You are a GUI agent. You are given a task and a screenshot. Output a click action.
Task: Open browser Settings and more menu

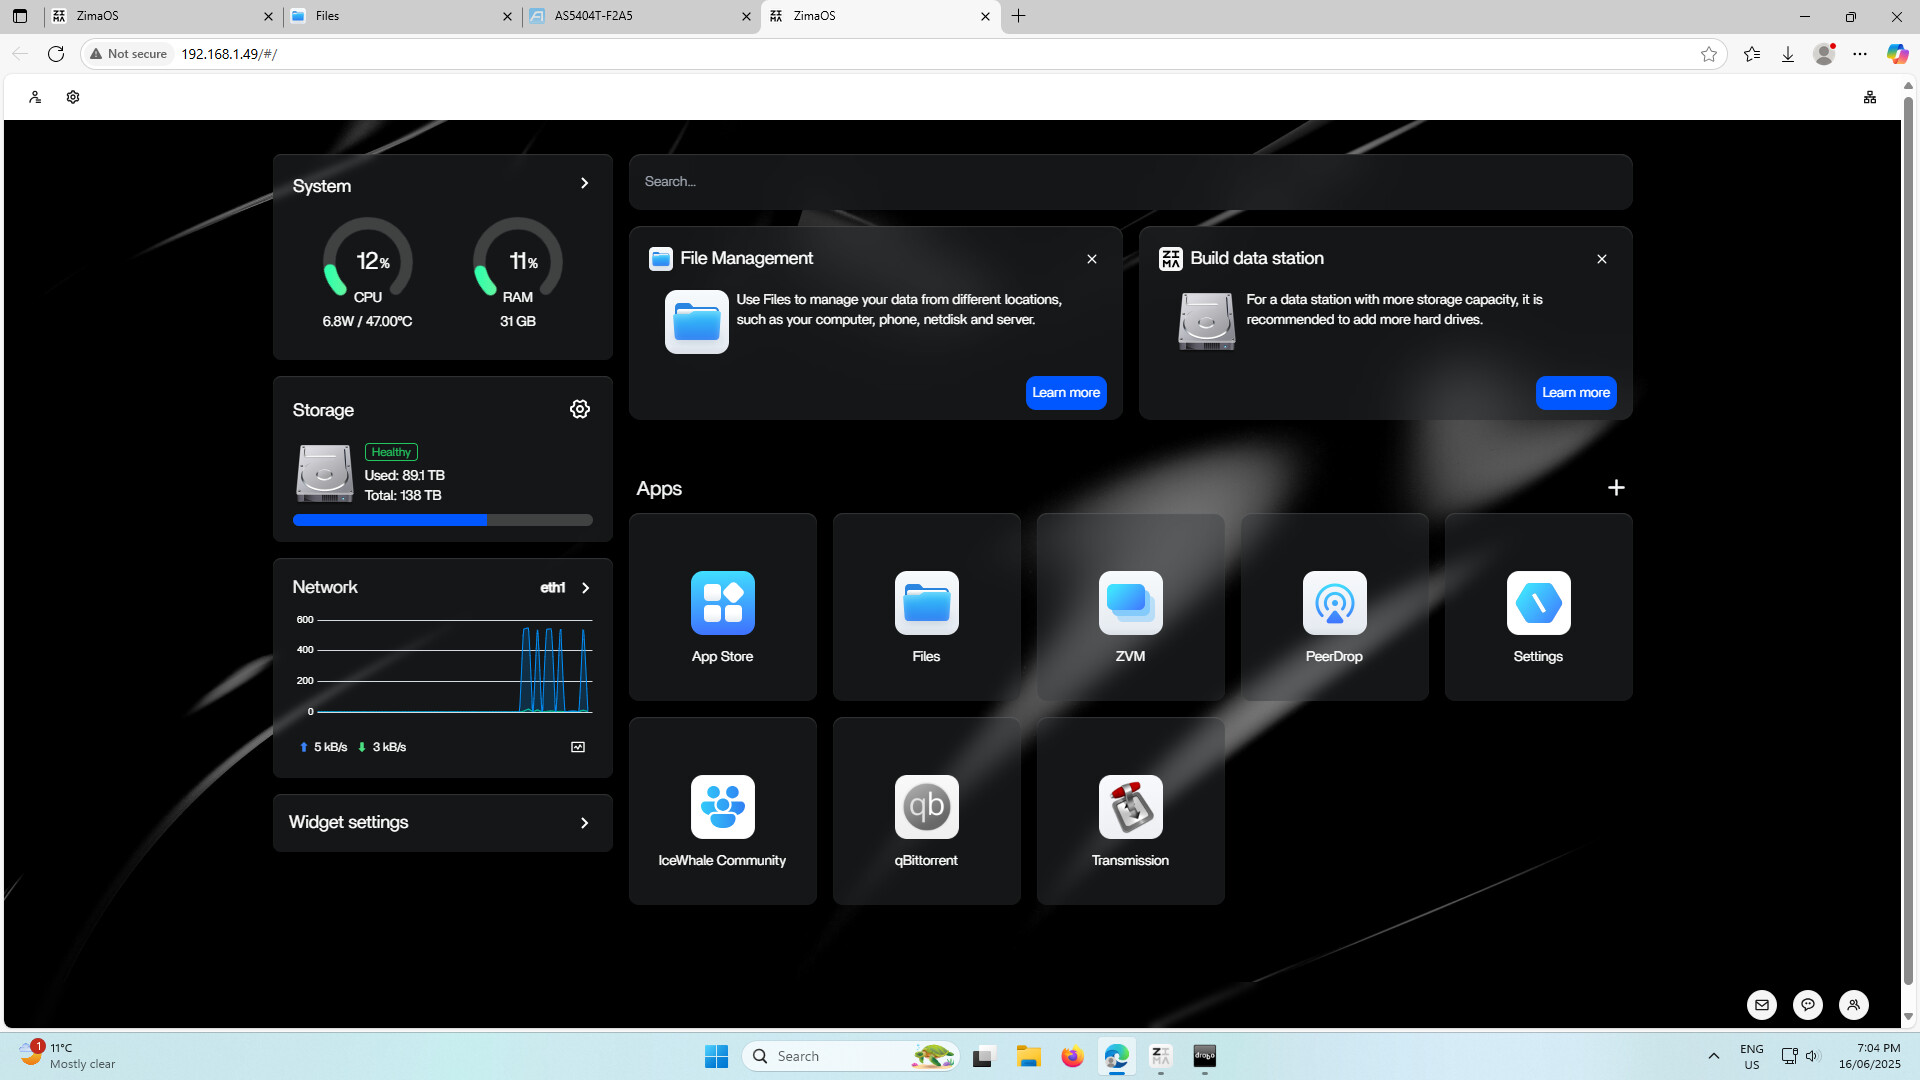1860,54
